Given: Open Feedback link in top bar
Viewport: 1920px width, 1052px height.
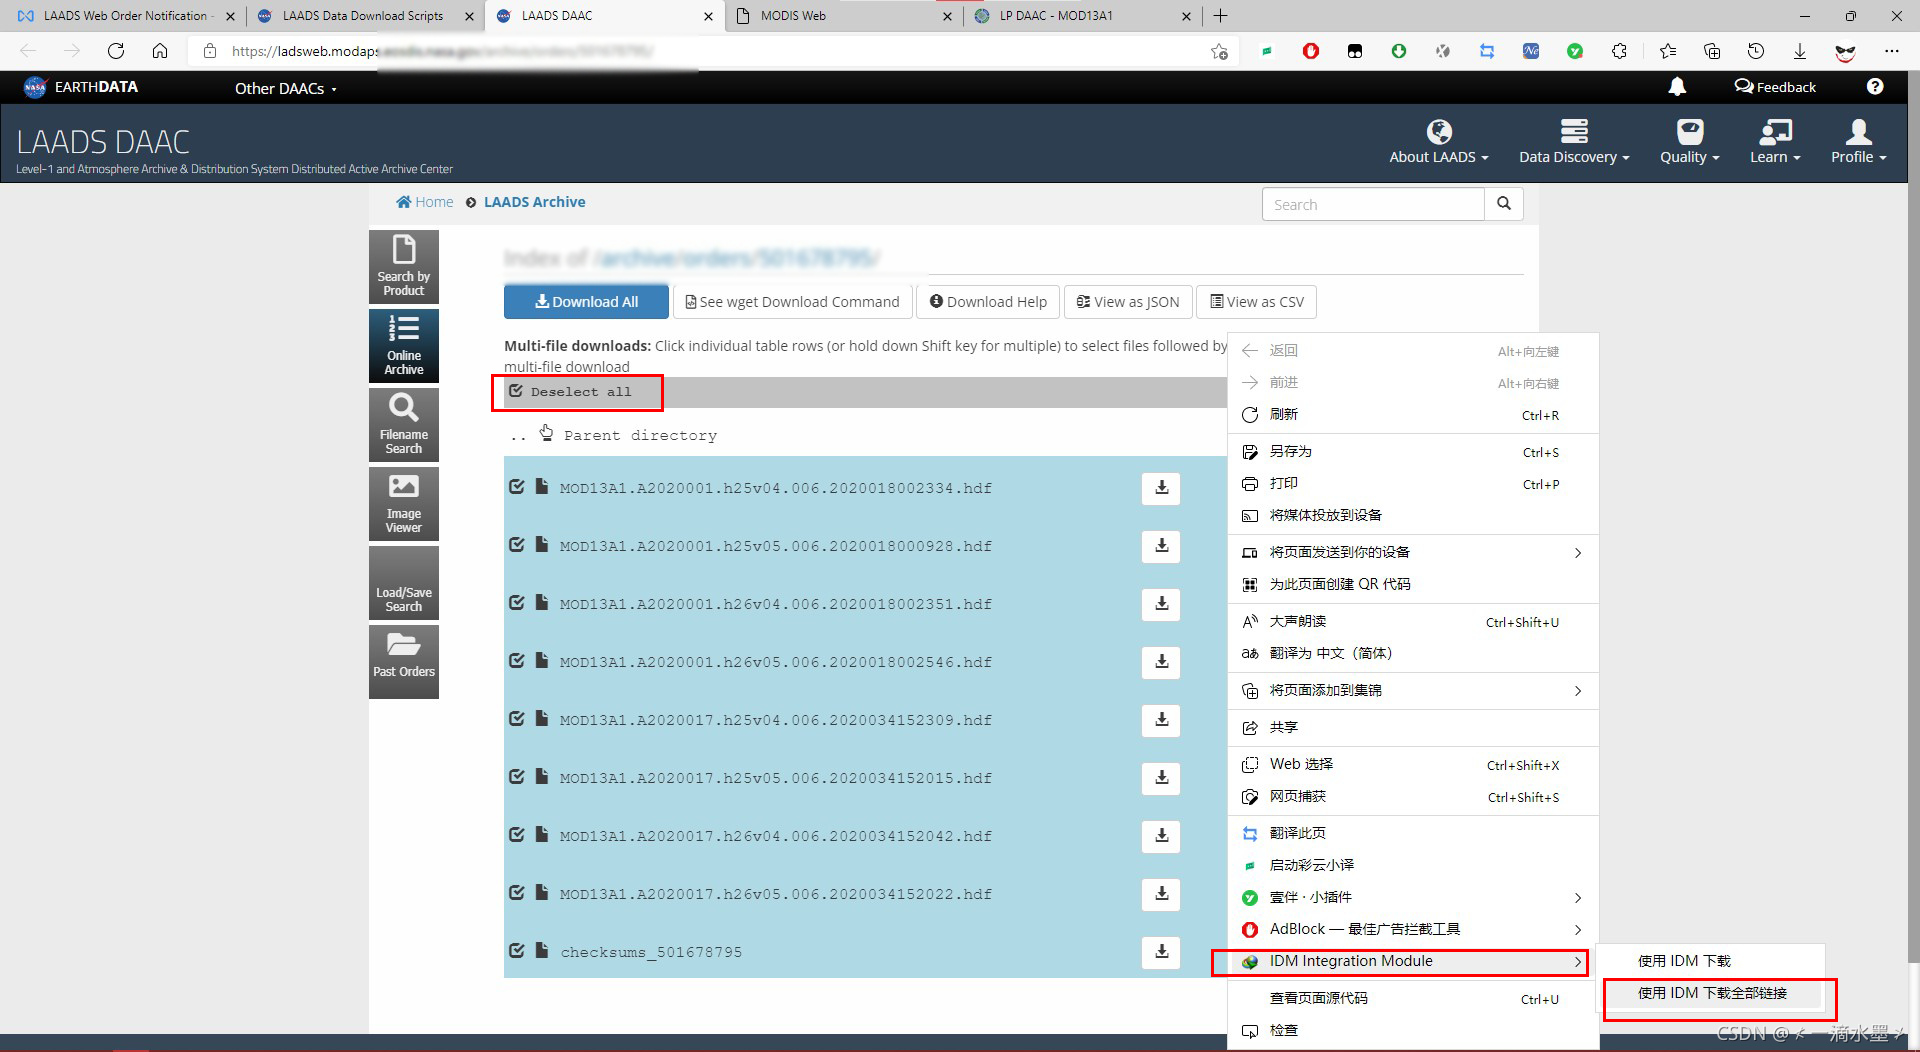Looking at the screenshot, I should point(1775,87).
